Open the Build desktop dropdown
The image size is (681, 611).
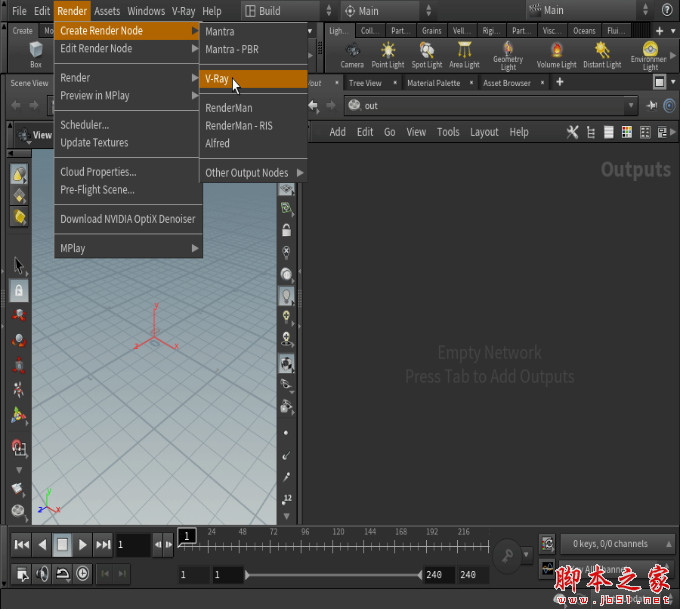tap(288, 11)
